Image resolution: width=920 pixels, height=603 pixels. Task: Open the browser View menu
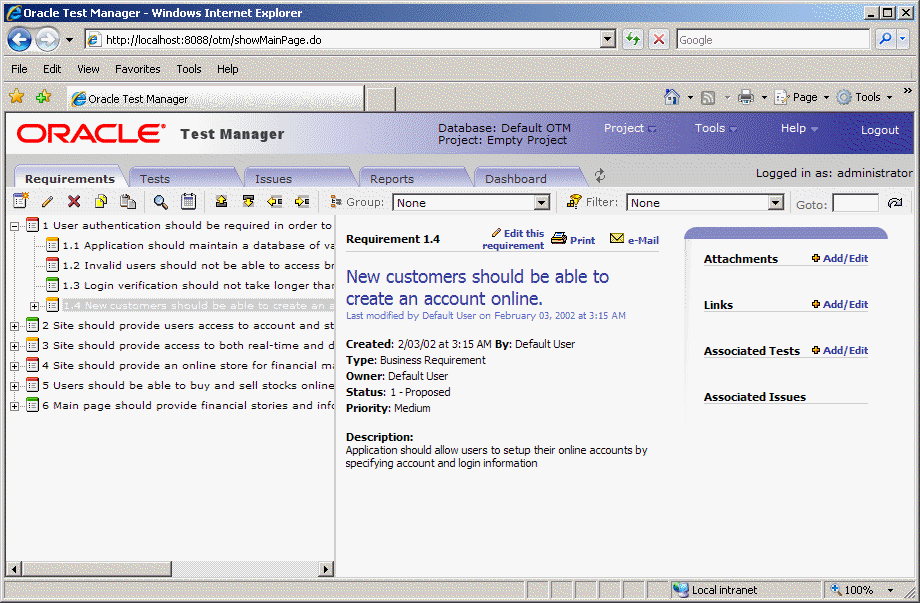pos(89,69)
